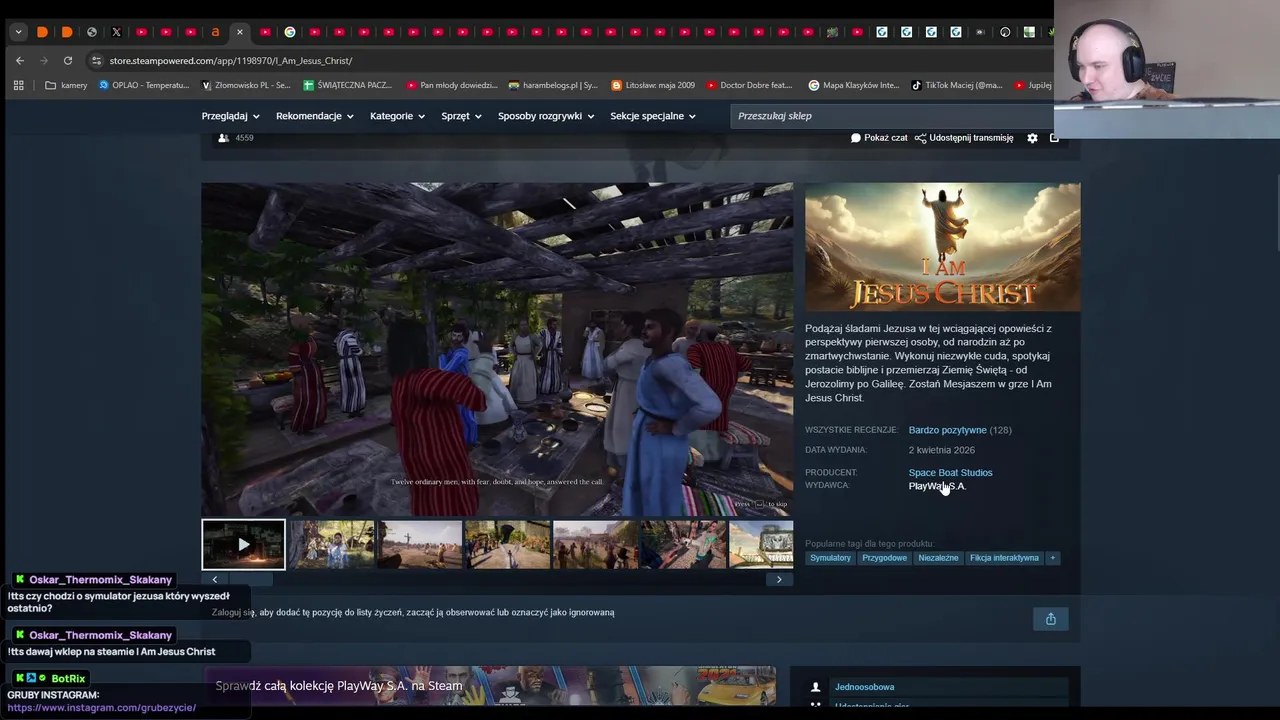Image resolution: width=1280 pixels, height=720 pixels.
Task: Click the plus button after the tags
Action: 1052,558
